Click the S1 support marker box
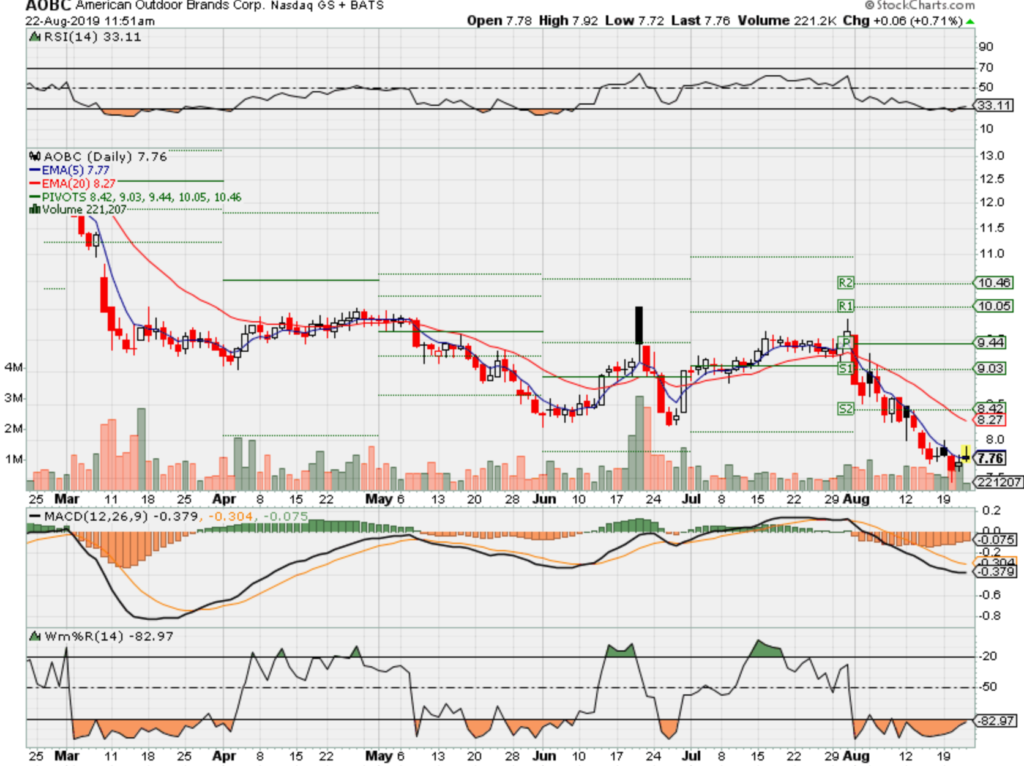1024x766 pixels. tap(846, 369)
